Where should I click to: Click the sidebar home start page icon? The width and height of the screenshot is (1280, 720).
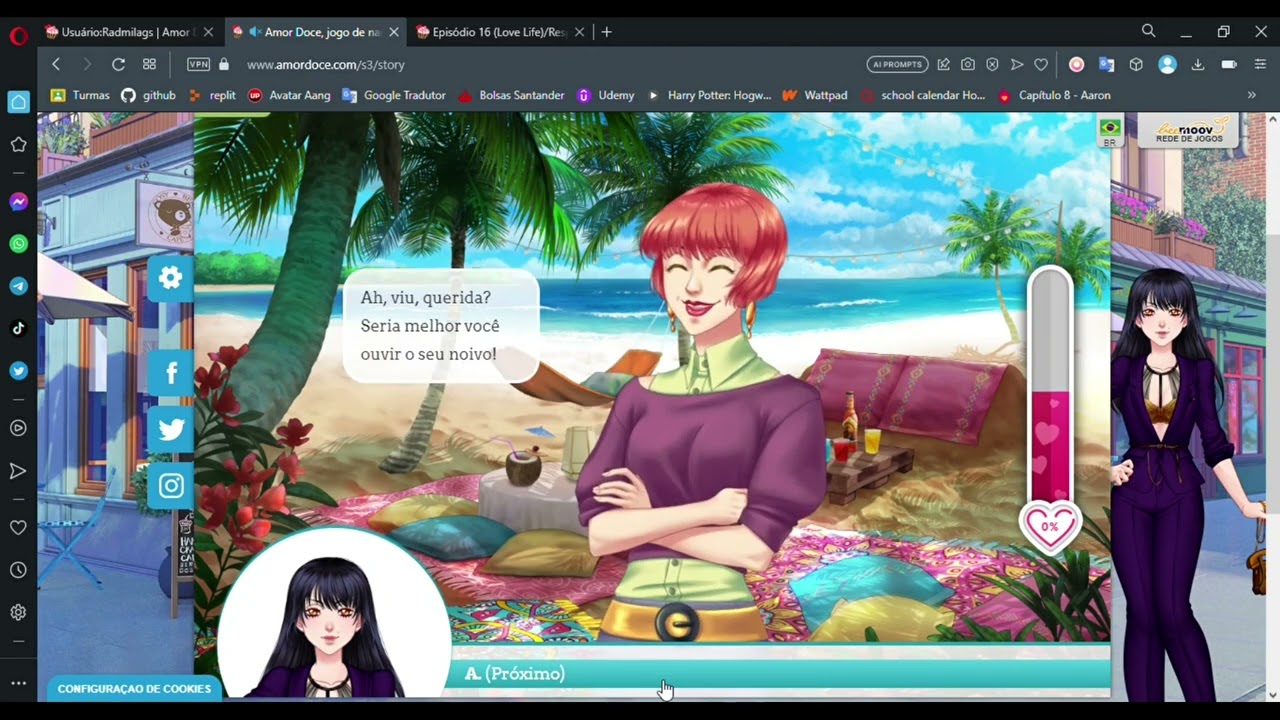18,102
